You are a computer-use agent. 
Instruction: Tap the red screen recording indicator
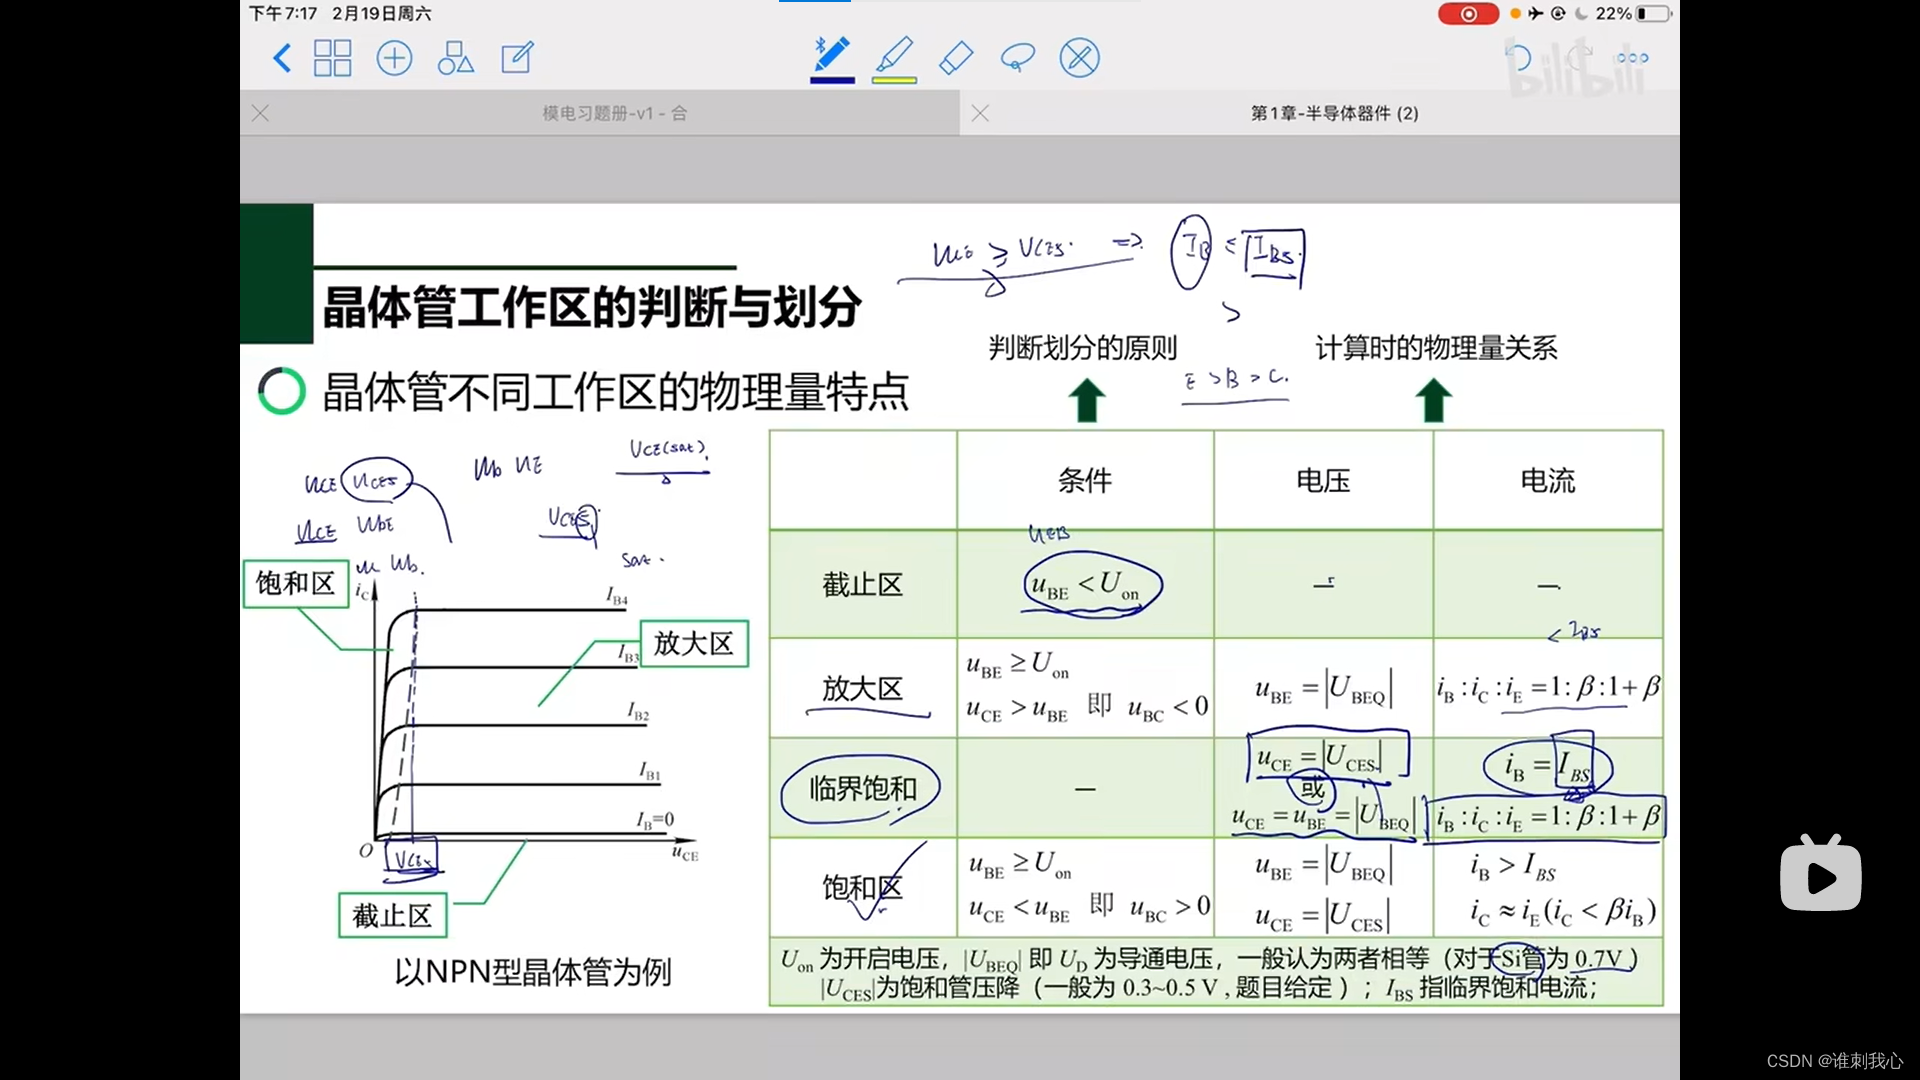[x=1468, y=14]
